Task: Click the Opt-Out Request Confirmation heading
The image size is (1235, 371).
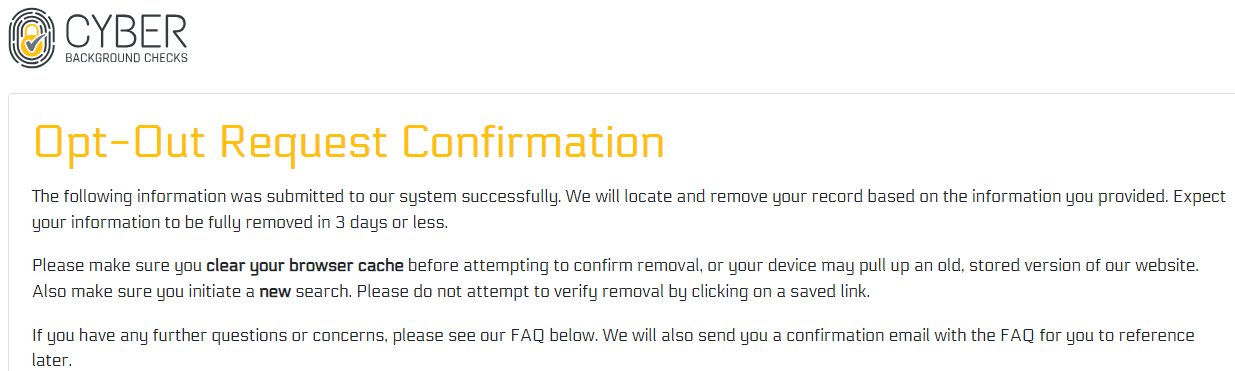Action: [x=348, y=142]
